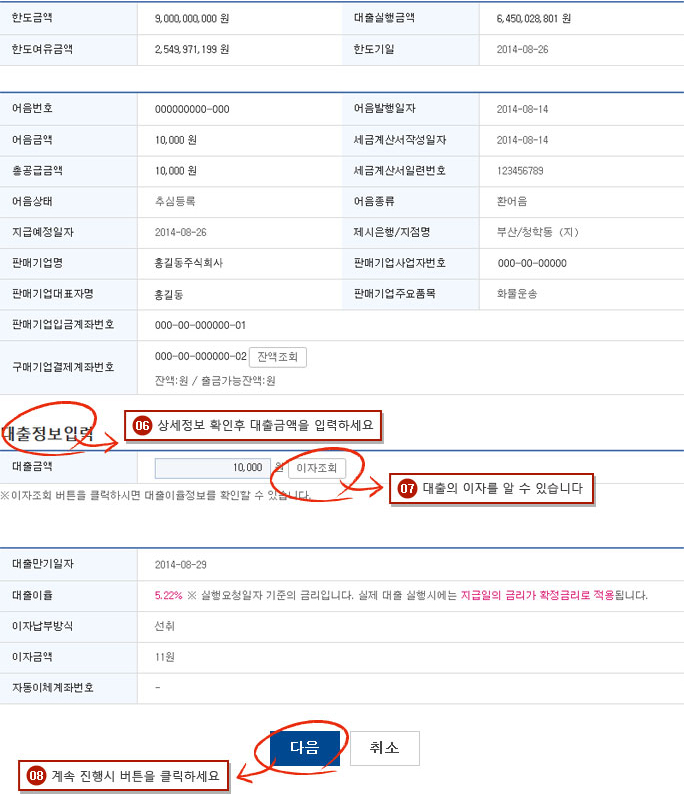Image resolution: width=684 pixels, height=795 pixels.
Task: Click the 대출금액 label
Action: (x=32, y=466)
